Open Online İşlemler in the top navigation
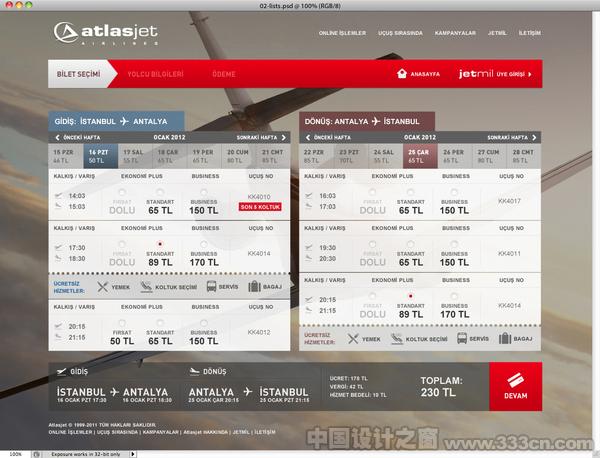Screen dimensions: 600x458 342,33
